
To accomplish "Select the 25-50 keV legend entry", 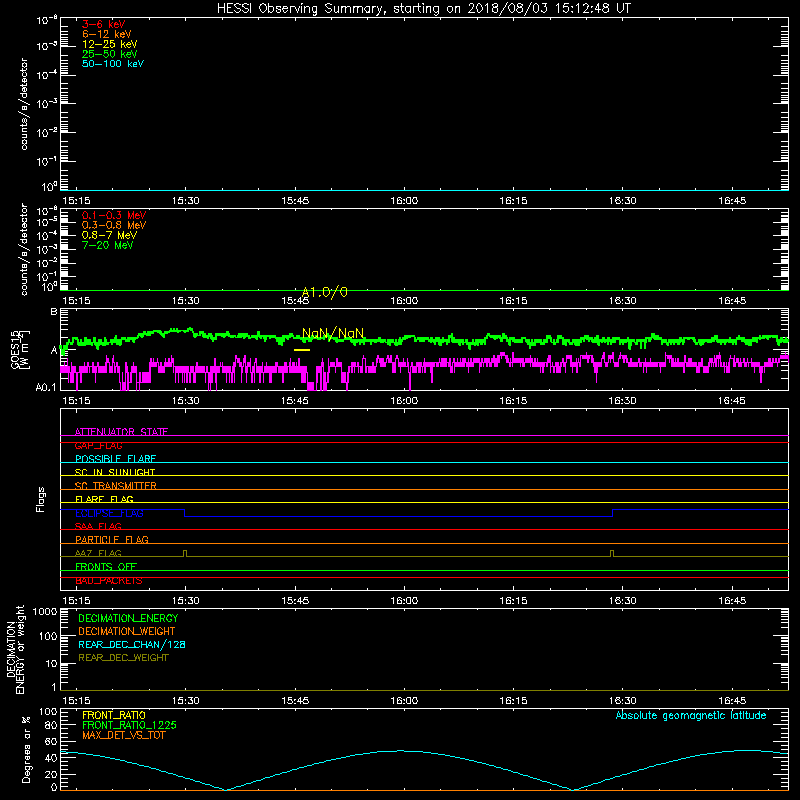I will pos(110,54).
